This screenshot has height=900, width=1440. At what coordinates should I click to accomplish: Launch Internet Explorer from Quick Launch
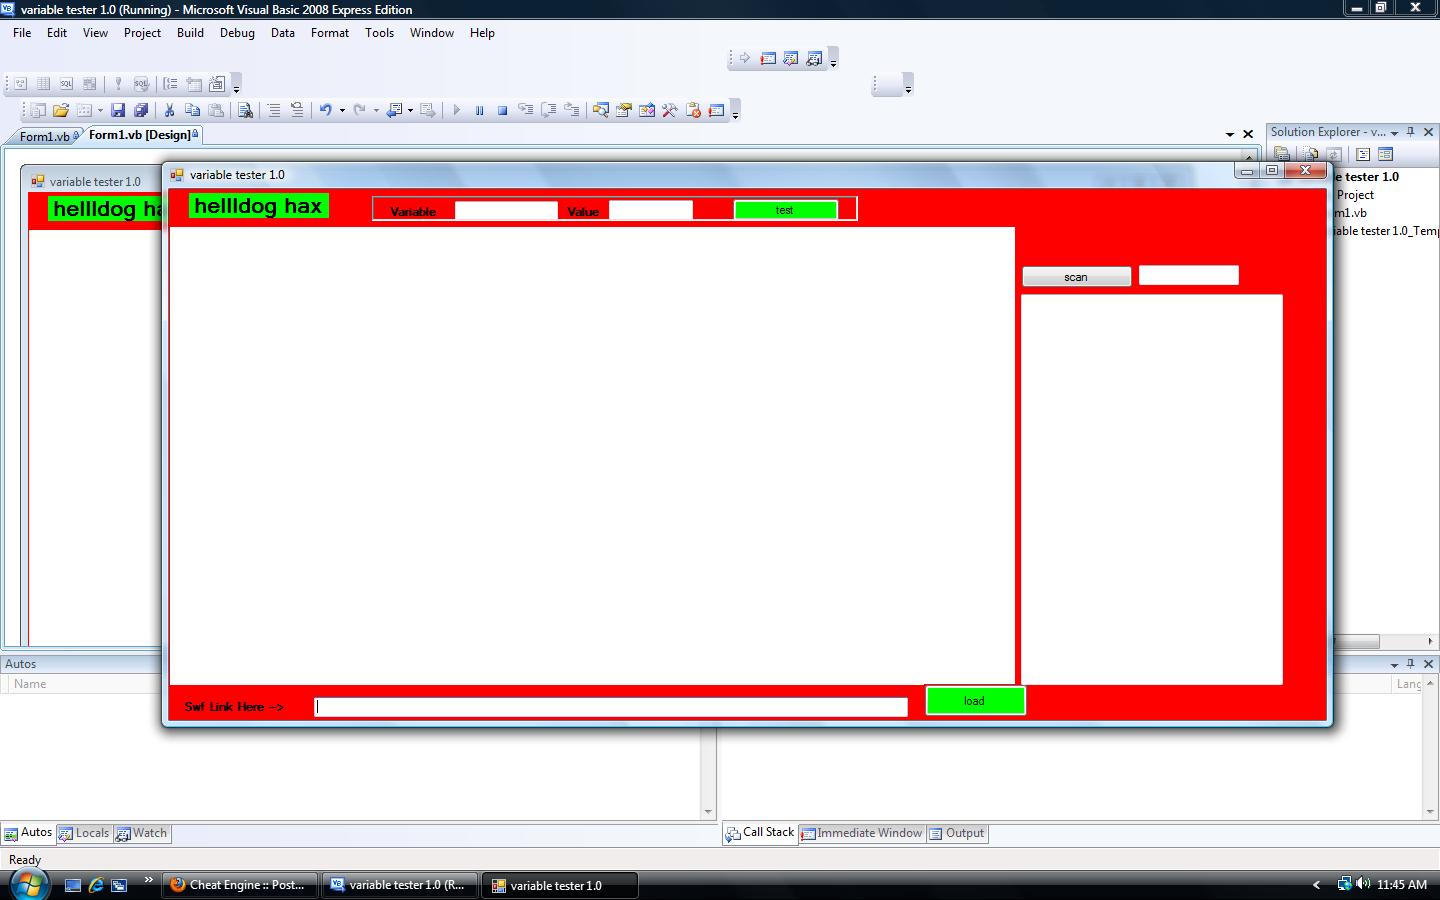click(96, 885)
